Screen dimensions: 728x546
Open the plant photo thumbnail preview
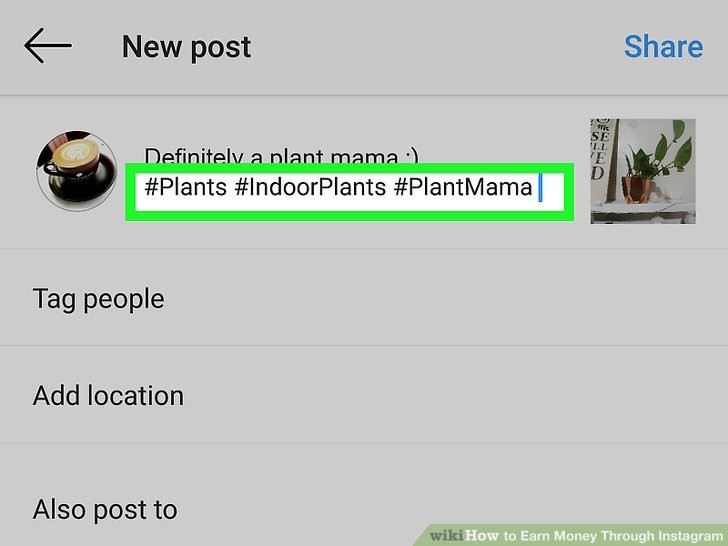[643, 171]
